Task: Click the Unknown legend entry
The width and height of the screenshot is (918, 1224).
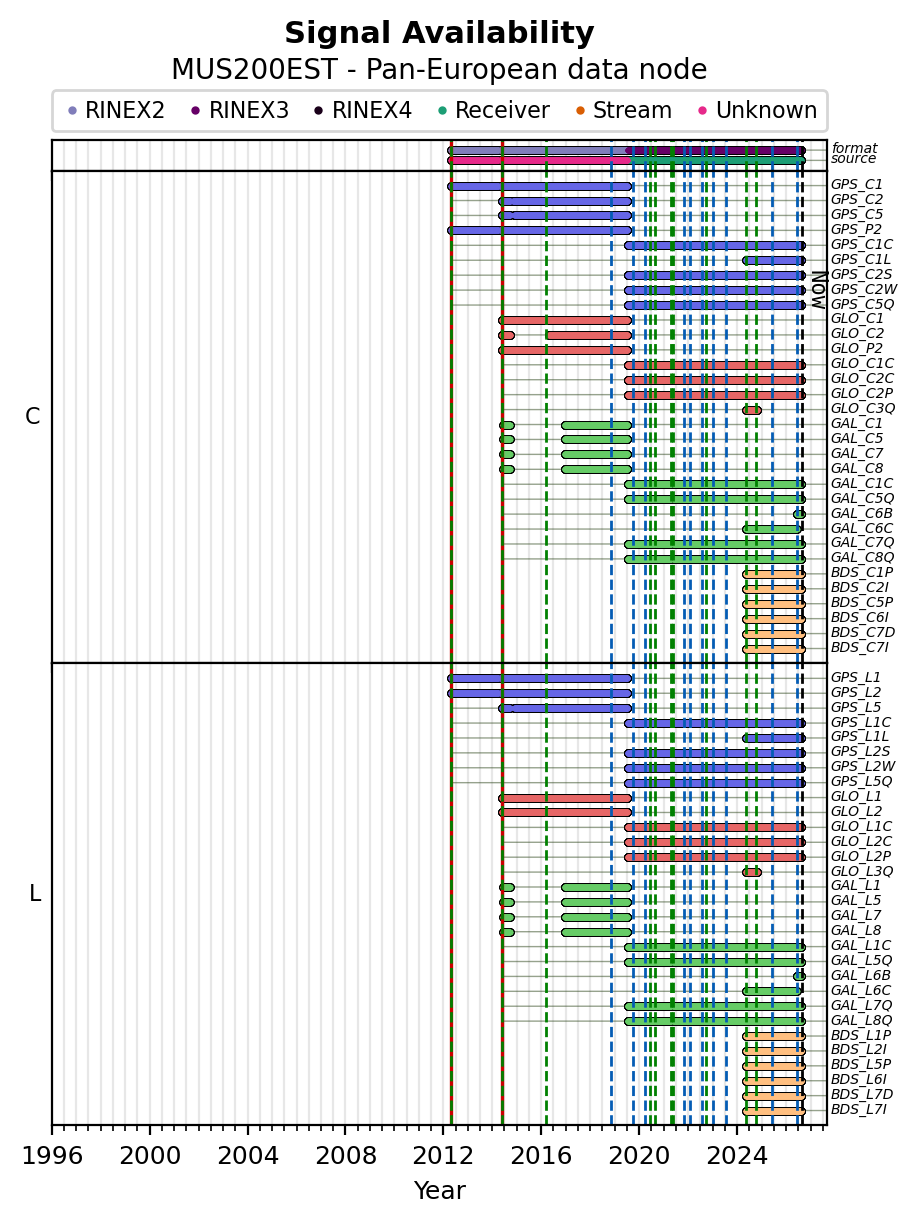Action: click(757, 111)
